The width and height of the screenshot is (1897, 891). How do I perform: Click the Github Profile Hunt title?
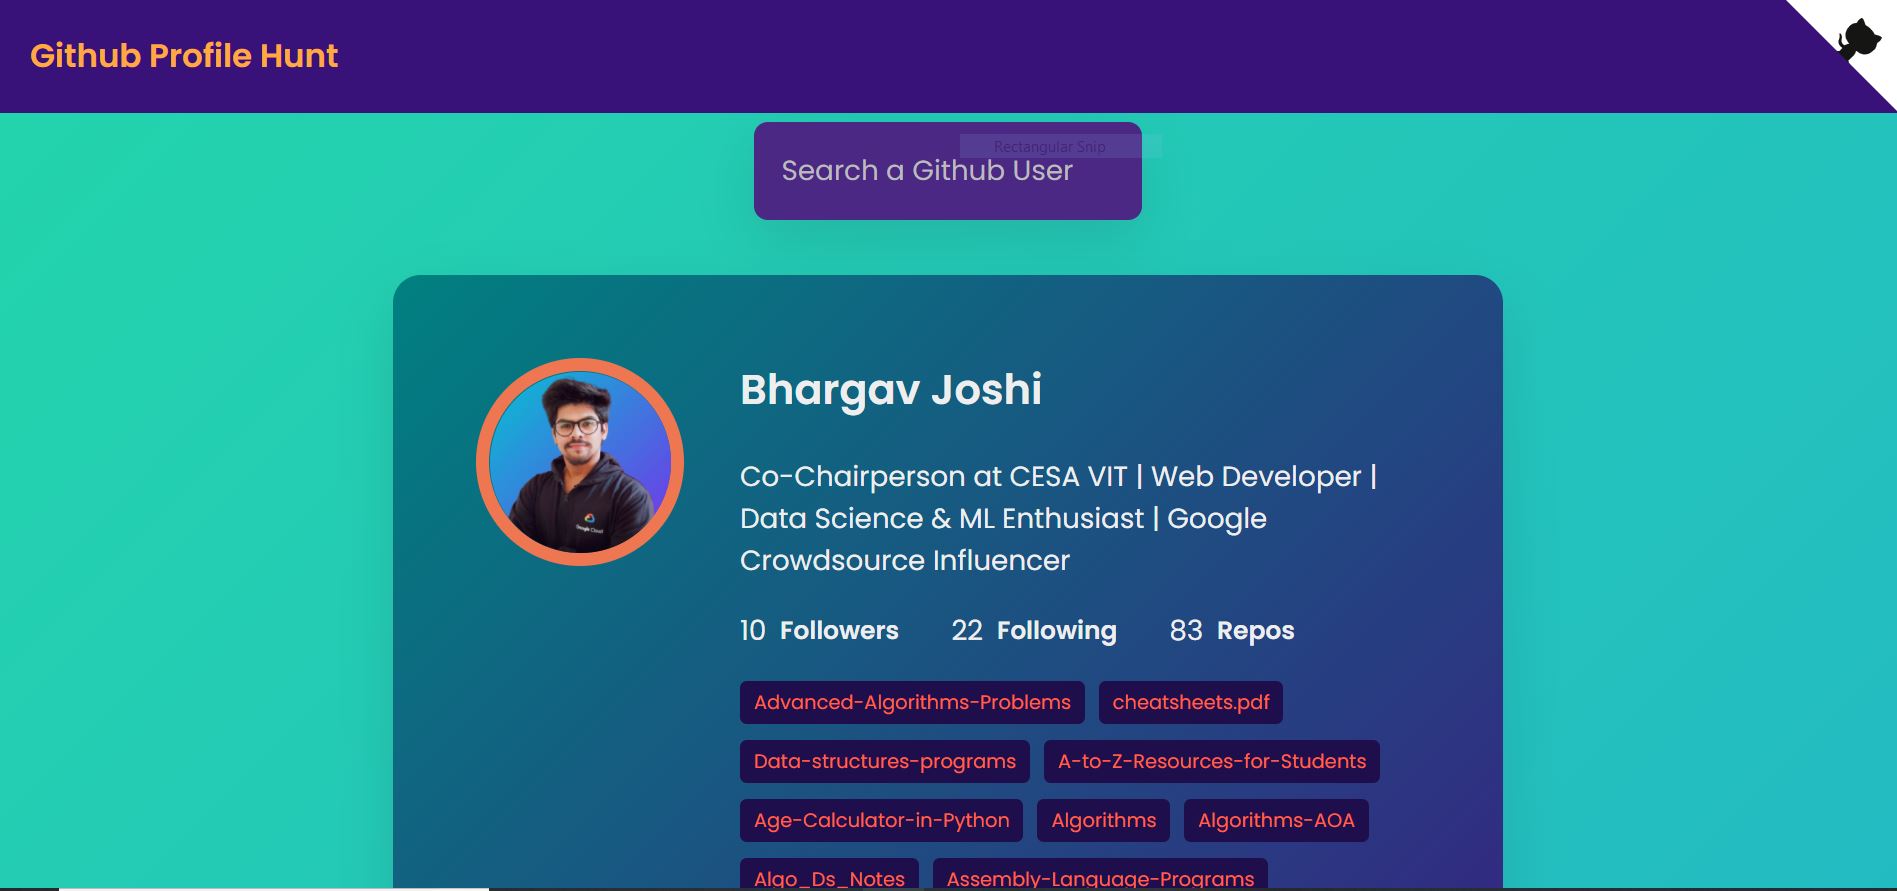184,56
